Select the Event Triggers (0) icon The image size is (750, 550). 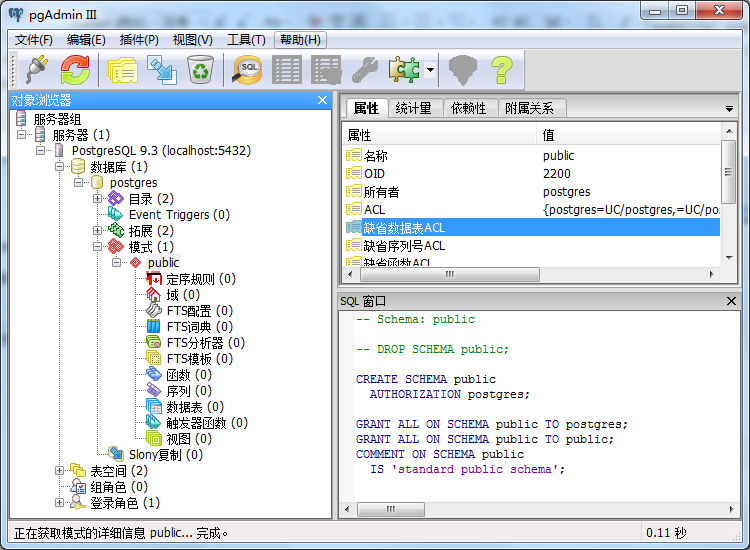tap(115, 214)
